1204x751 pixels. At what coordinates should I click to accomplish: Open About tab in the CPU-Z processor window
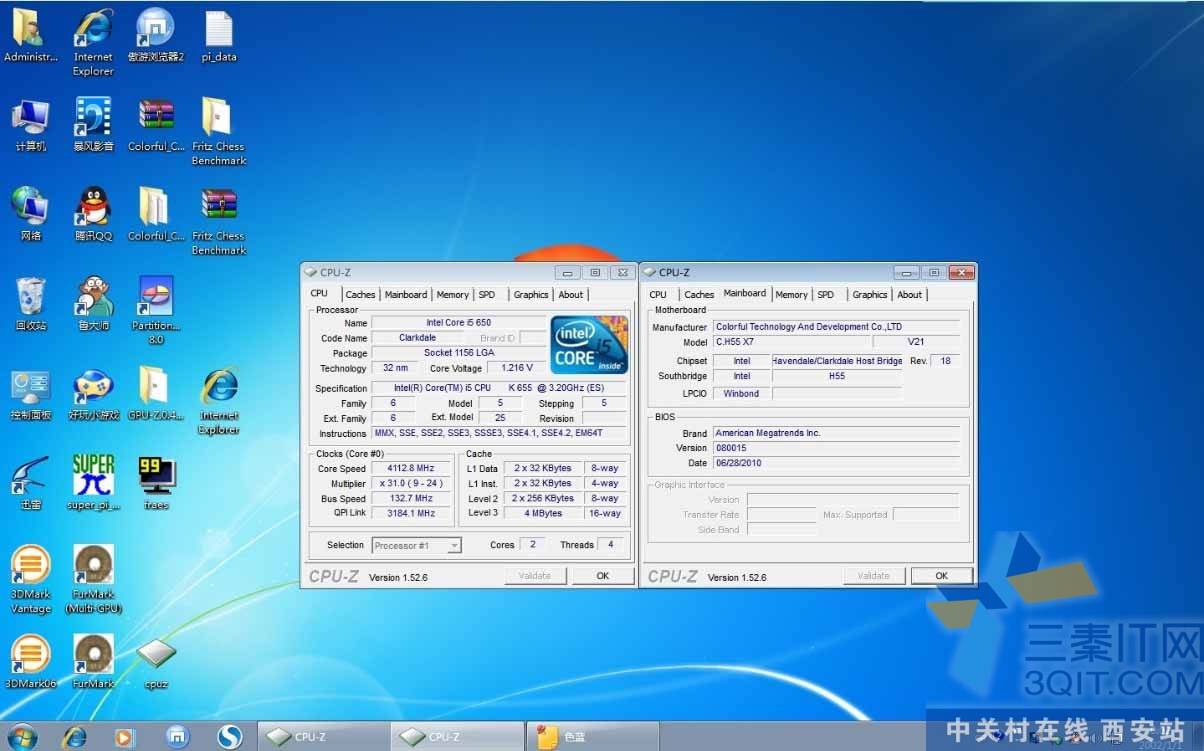[x=571, y=294]
